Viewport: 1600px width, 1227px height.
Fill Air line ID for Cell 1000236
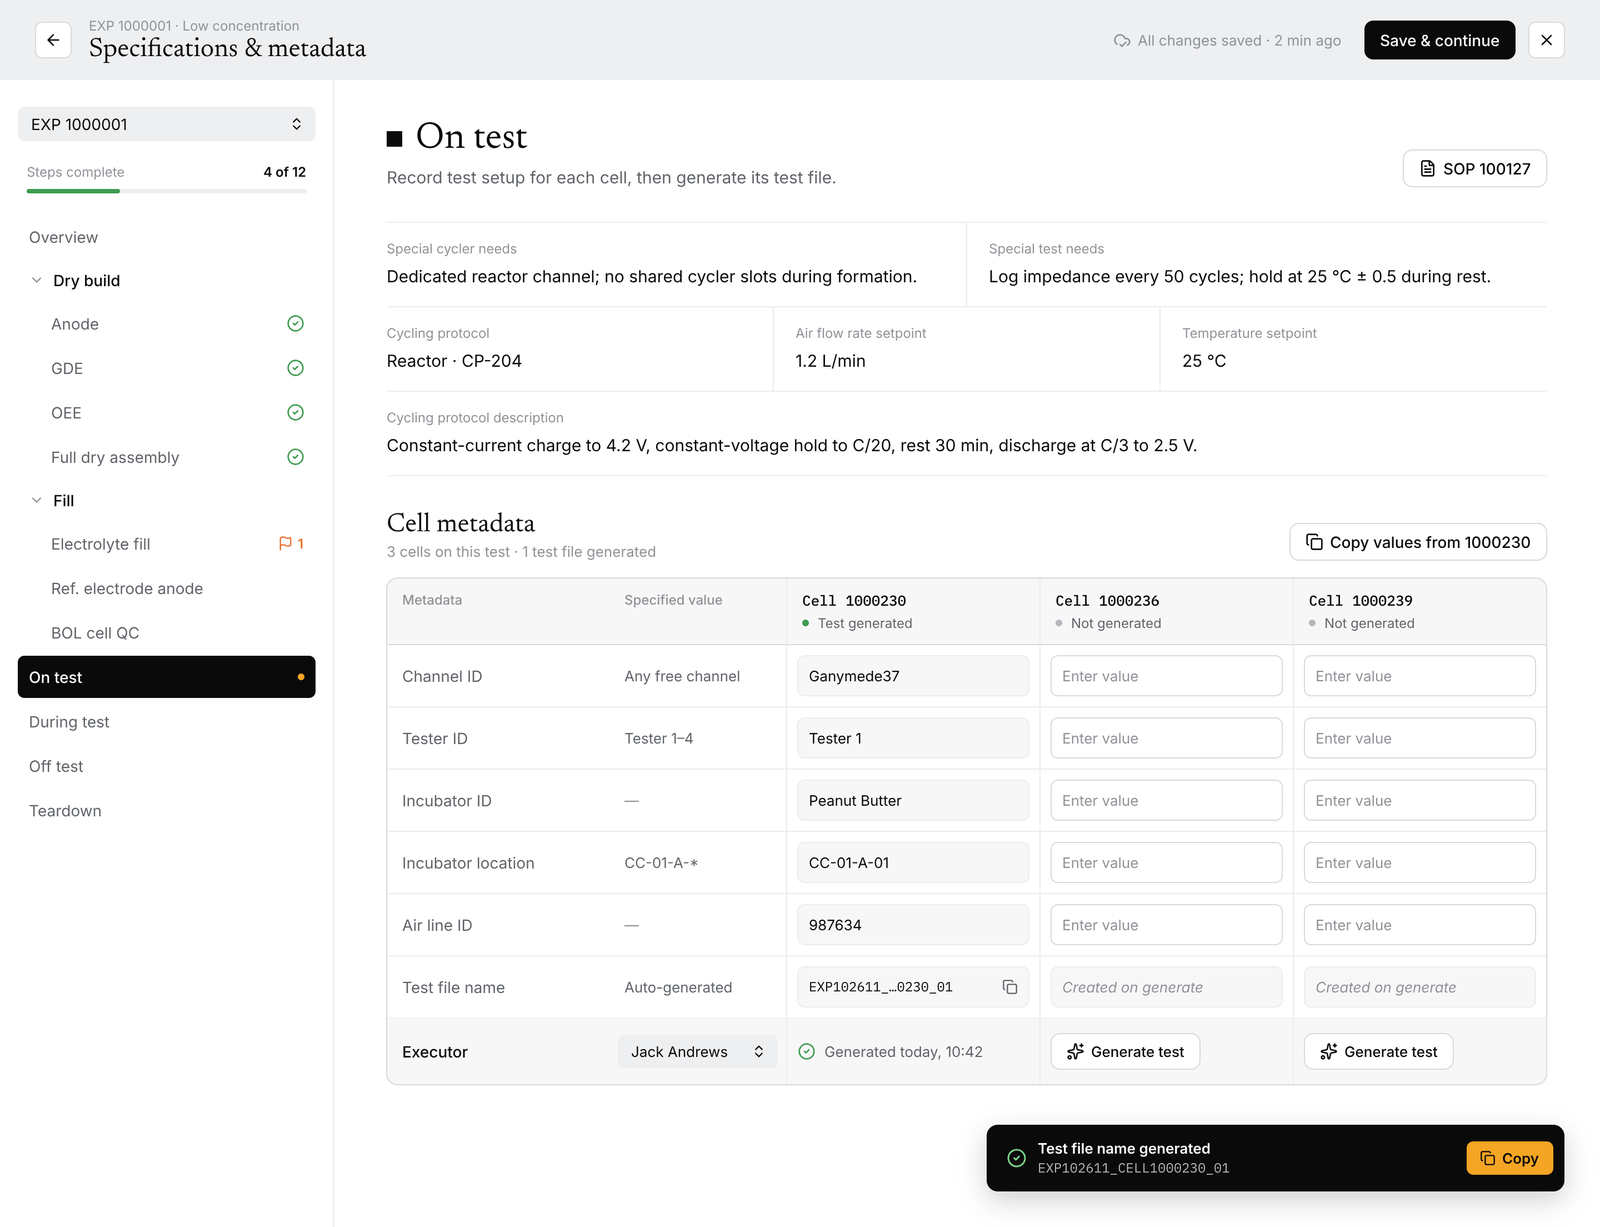click(1166, 925)
